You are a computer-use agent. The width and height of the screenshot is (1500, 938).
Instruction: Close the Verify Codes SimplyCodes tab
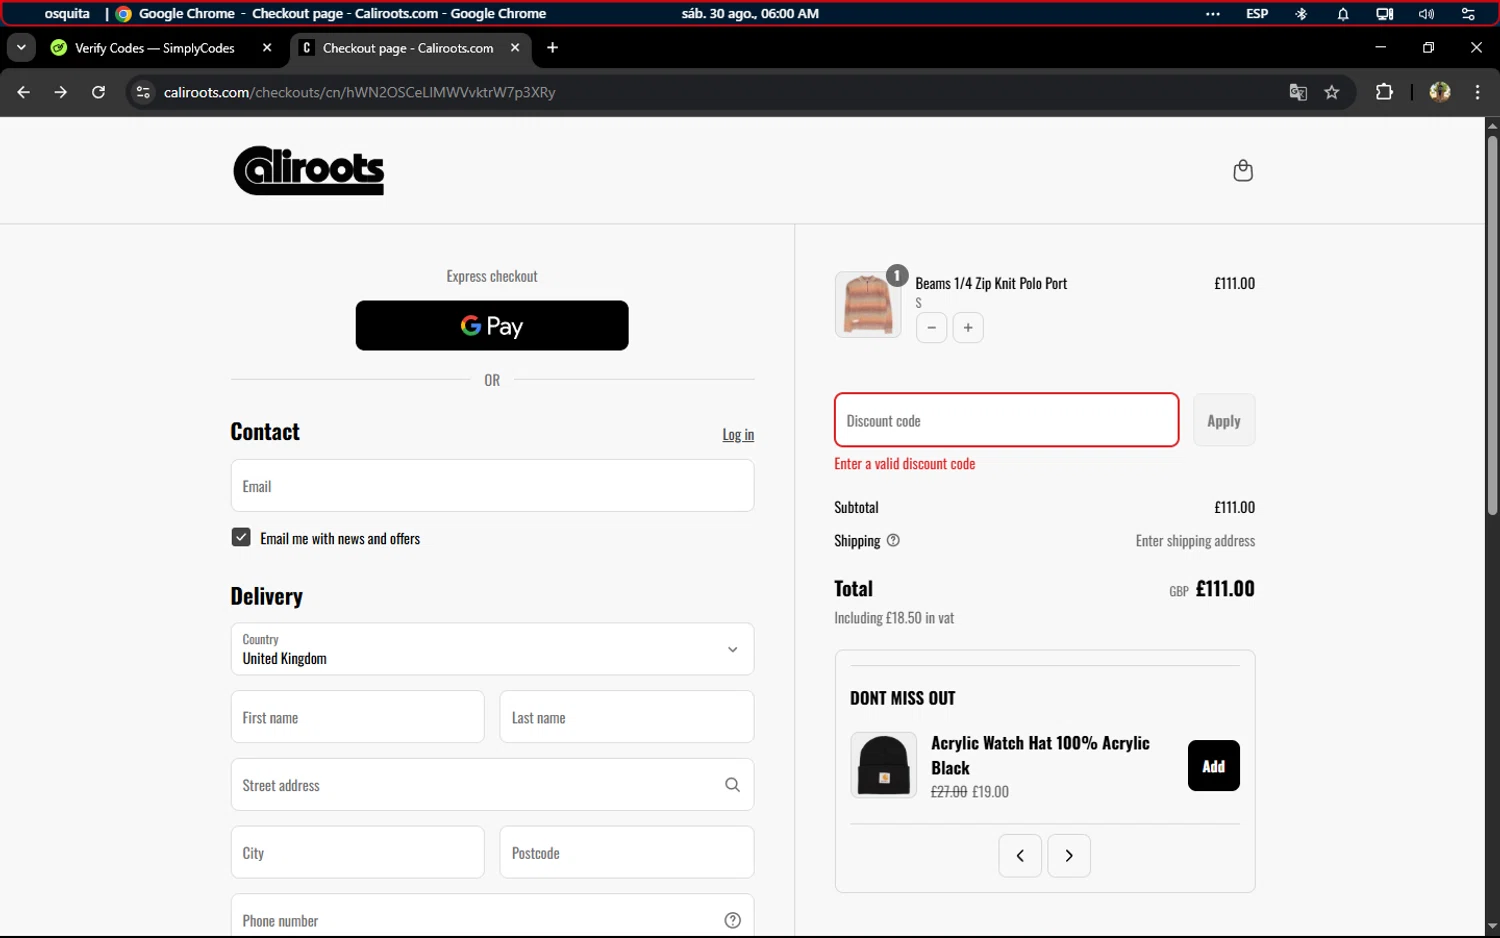(x=267, y=47)
